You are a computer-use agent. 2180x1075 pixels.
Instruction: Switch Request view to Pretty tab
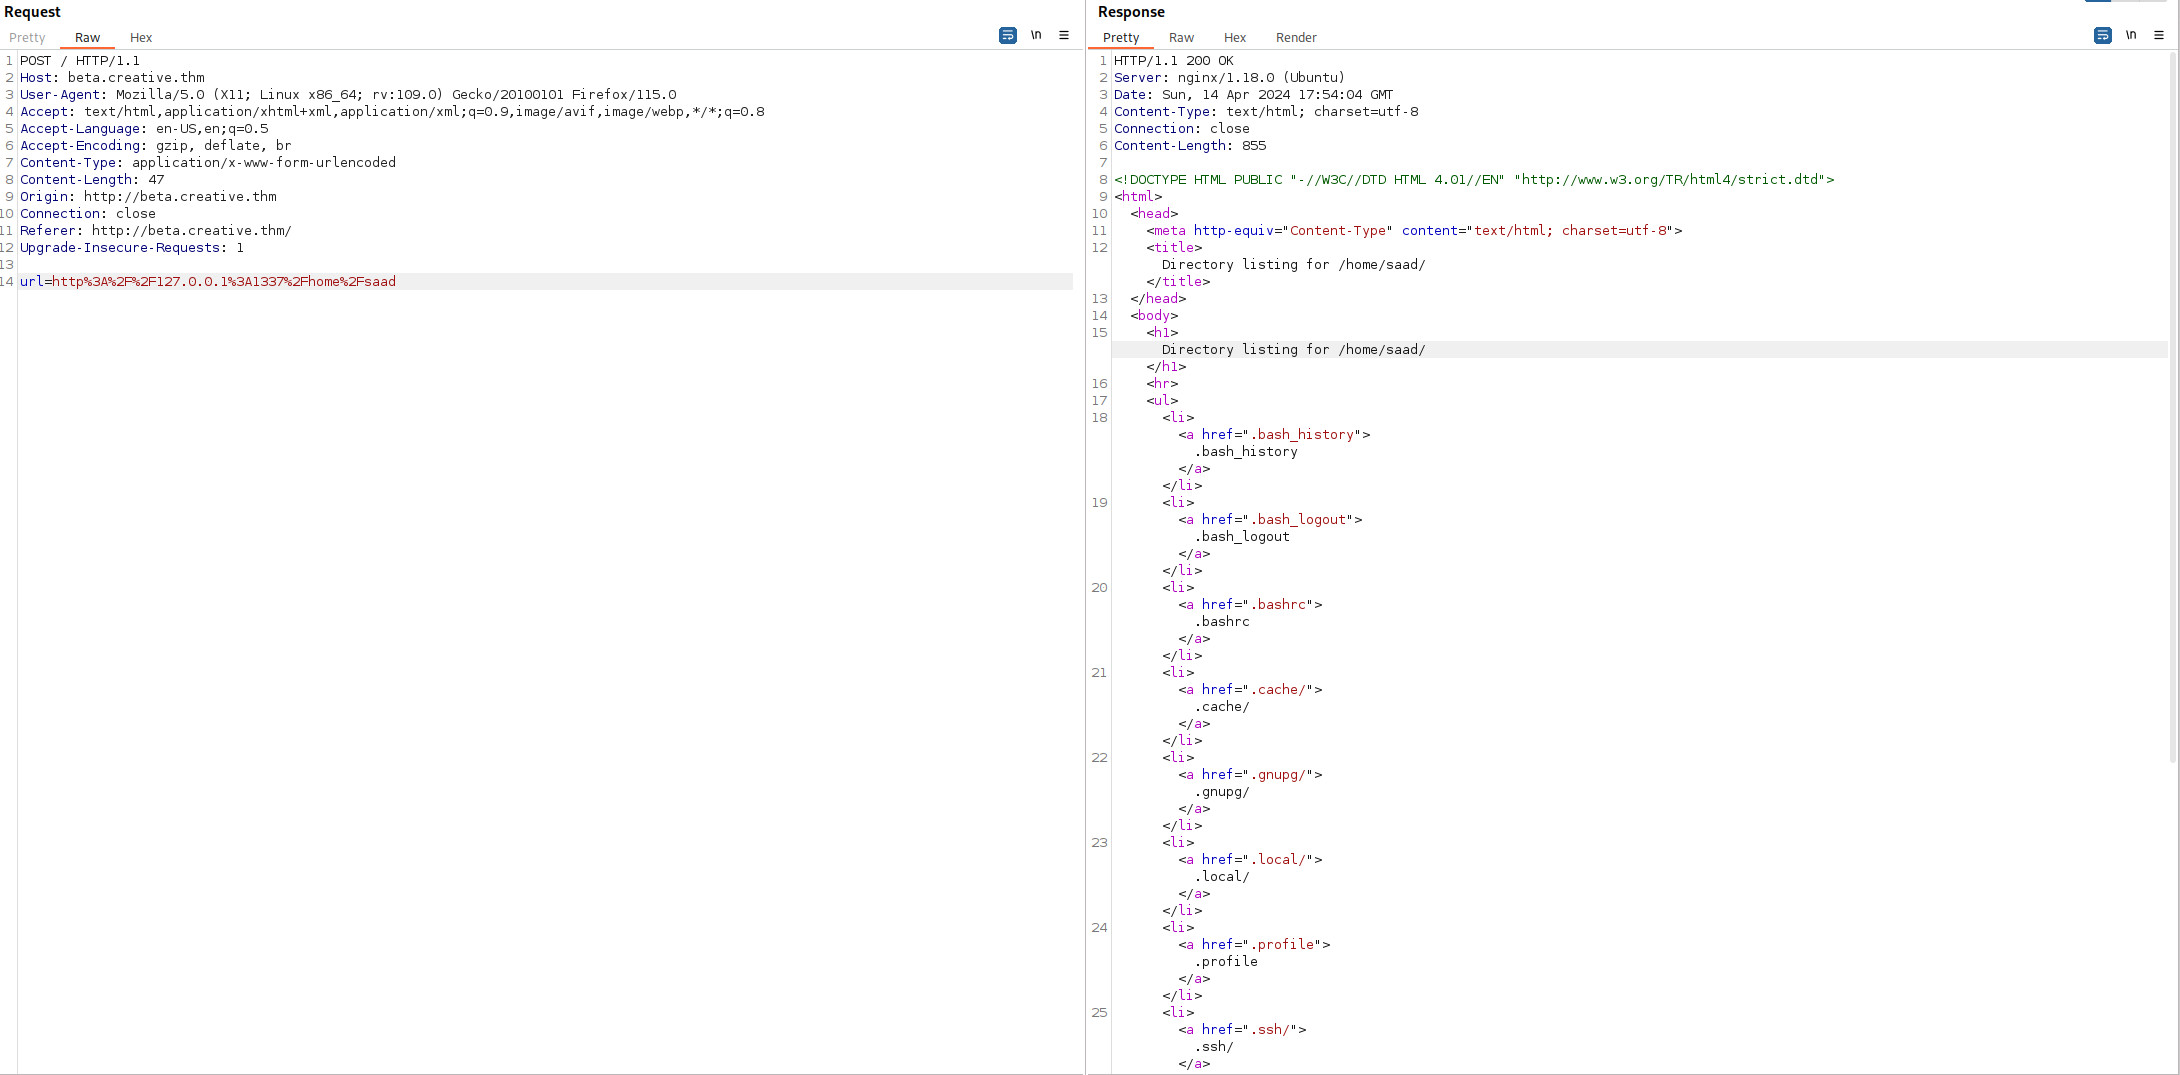tap(27, 38)
